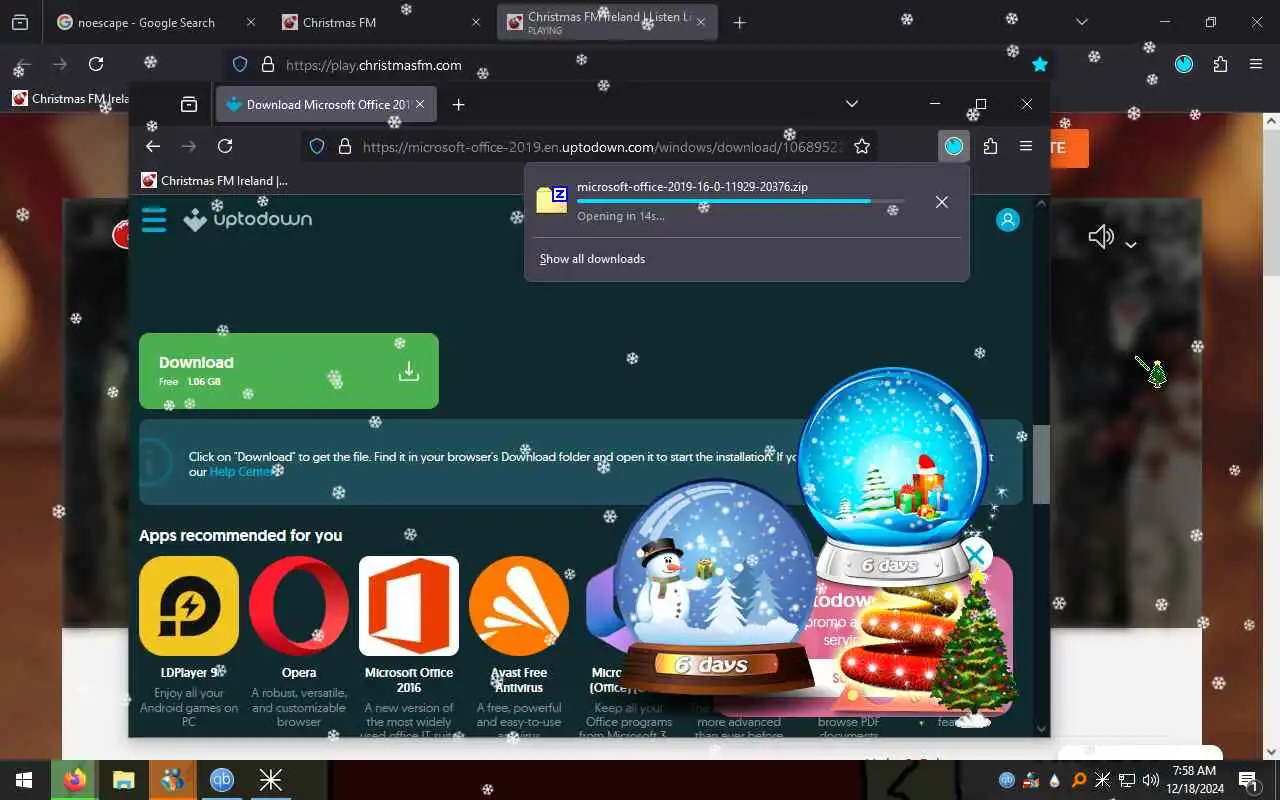Go back in the front Firefox window
This screenshot has width=1280, height=800.
pyautogui.click(x=153, y=146)
